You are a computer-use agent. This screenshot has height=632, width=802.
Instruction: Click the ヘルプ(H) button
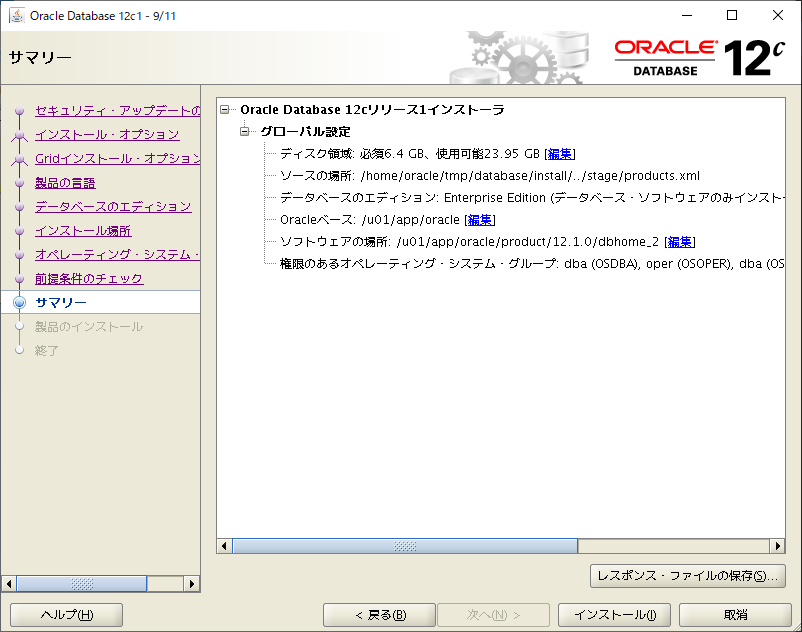click(x=66, y=615)
